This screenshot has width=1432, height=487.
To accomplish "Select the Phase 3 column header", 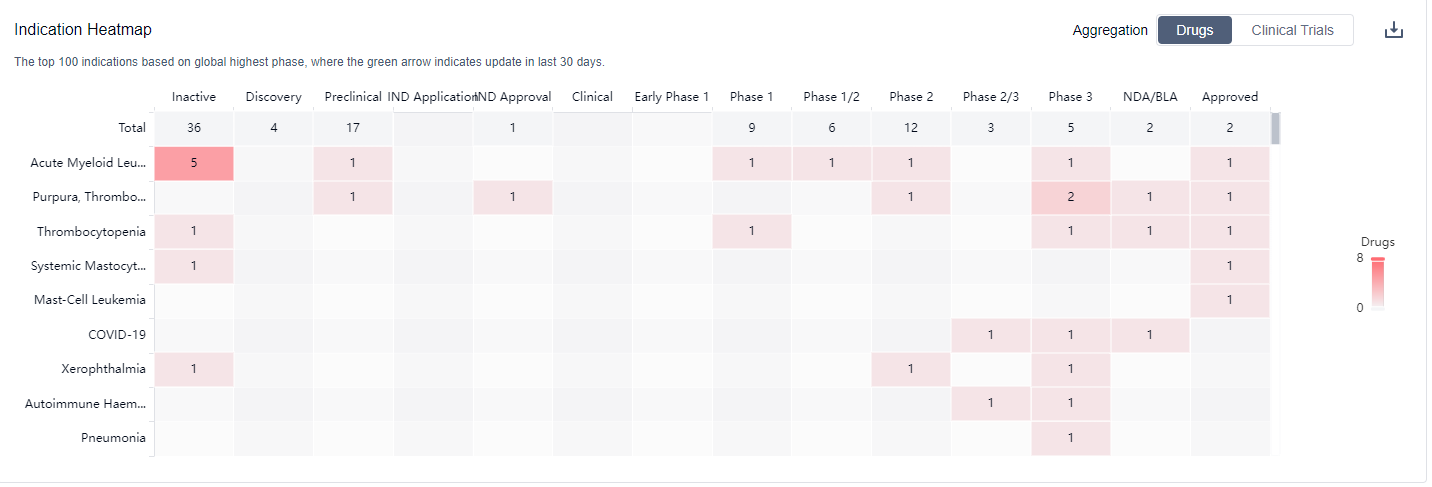I will (x=1070, y=97).
